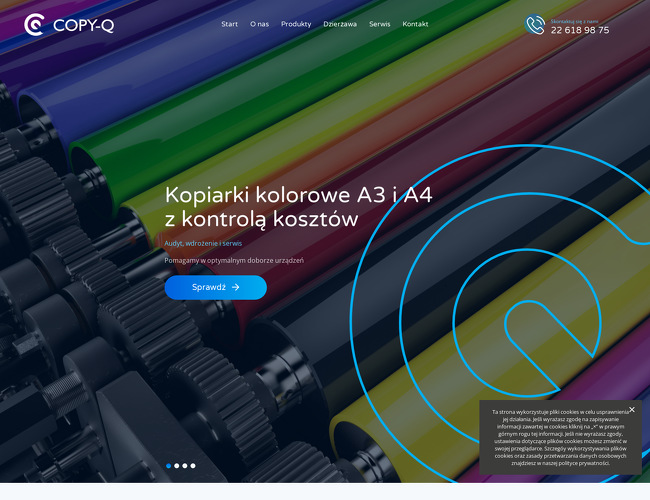The image size is (650, 500).
Task: Select the first slider dot
Action: [x=168, y=466]
